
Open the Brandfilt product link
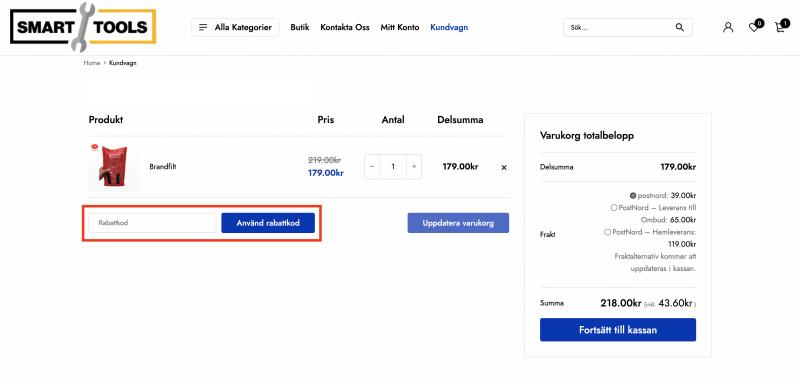[x=163, y=167]
